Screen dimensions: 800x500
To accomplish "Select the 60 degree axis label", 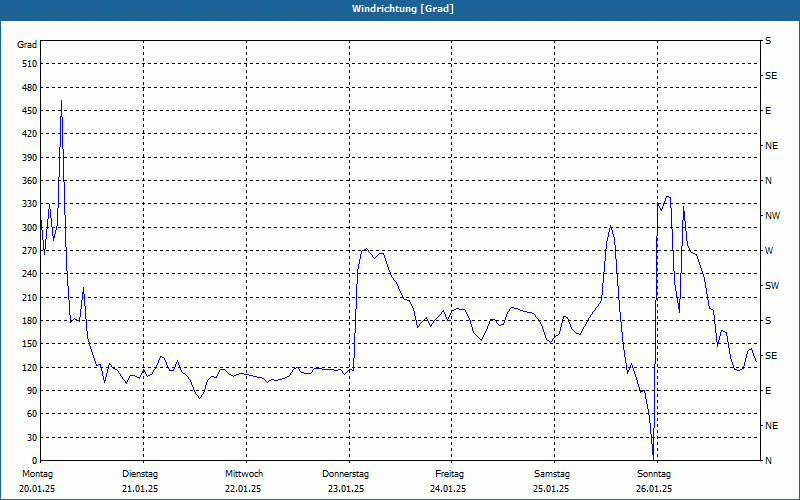I will click(32, 414).
